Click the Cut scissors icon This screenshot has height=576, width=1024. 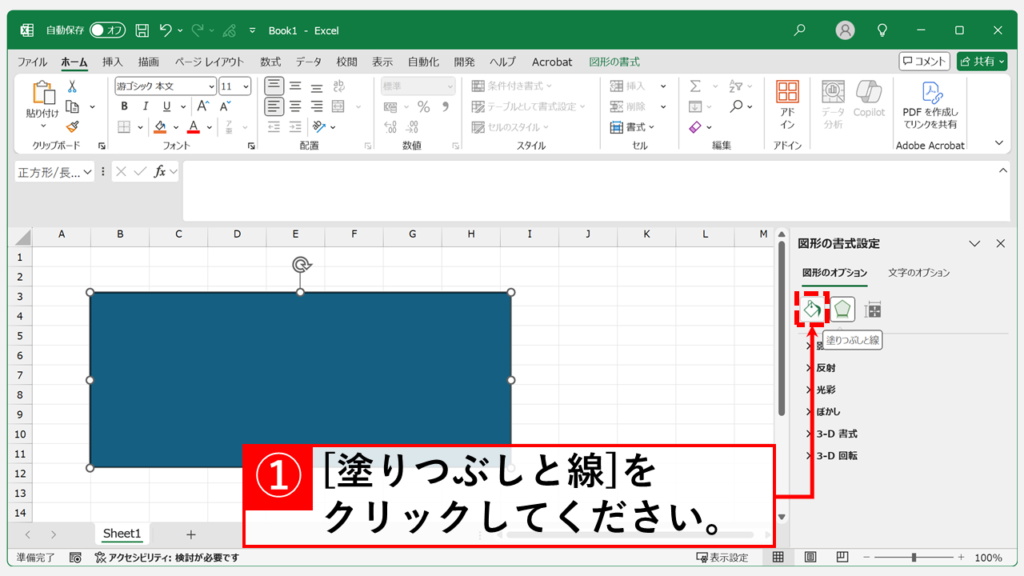[x=72, y=87]
